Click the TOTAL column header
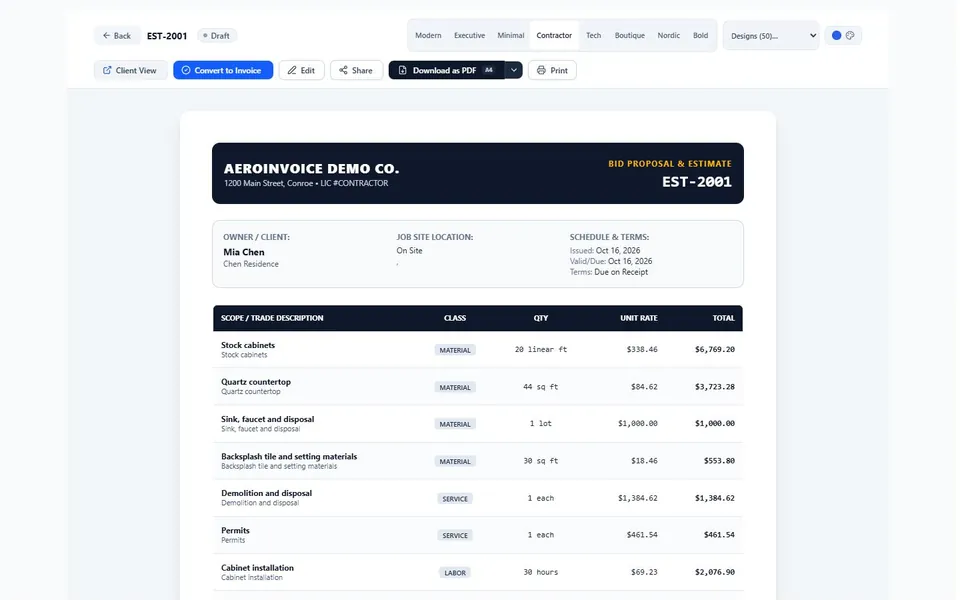Viewport: 960px width, 600px height. click(x=723, y=318)
